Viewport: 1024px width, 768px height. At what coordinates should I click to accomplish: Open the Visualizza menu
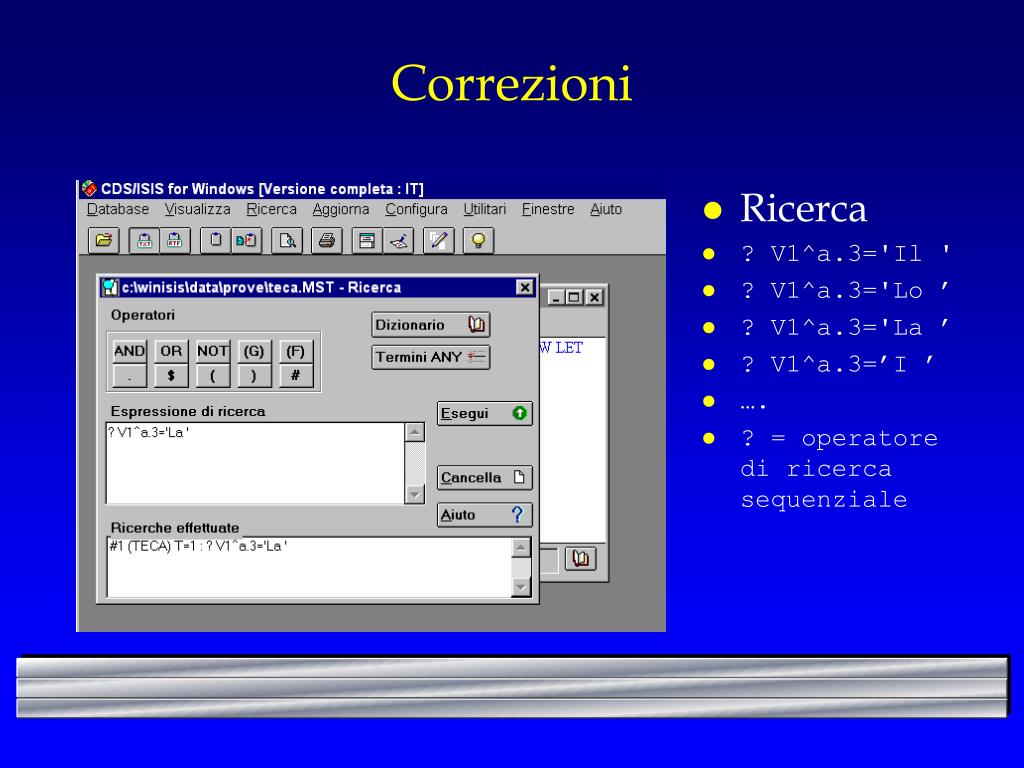(x=197, y=209)
